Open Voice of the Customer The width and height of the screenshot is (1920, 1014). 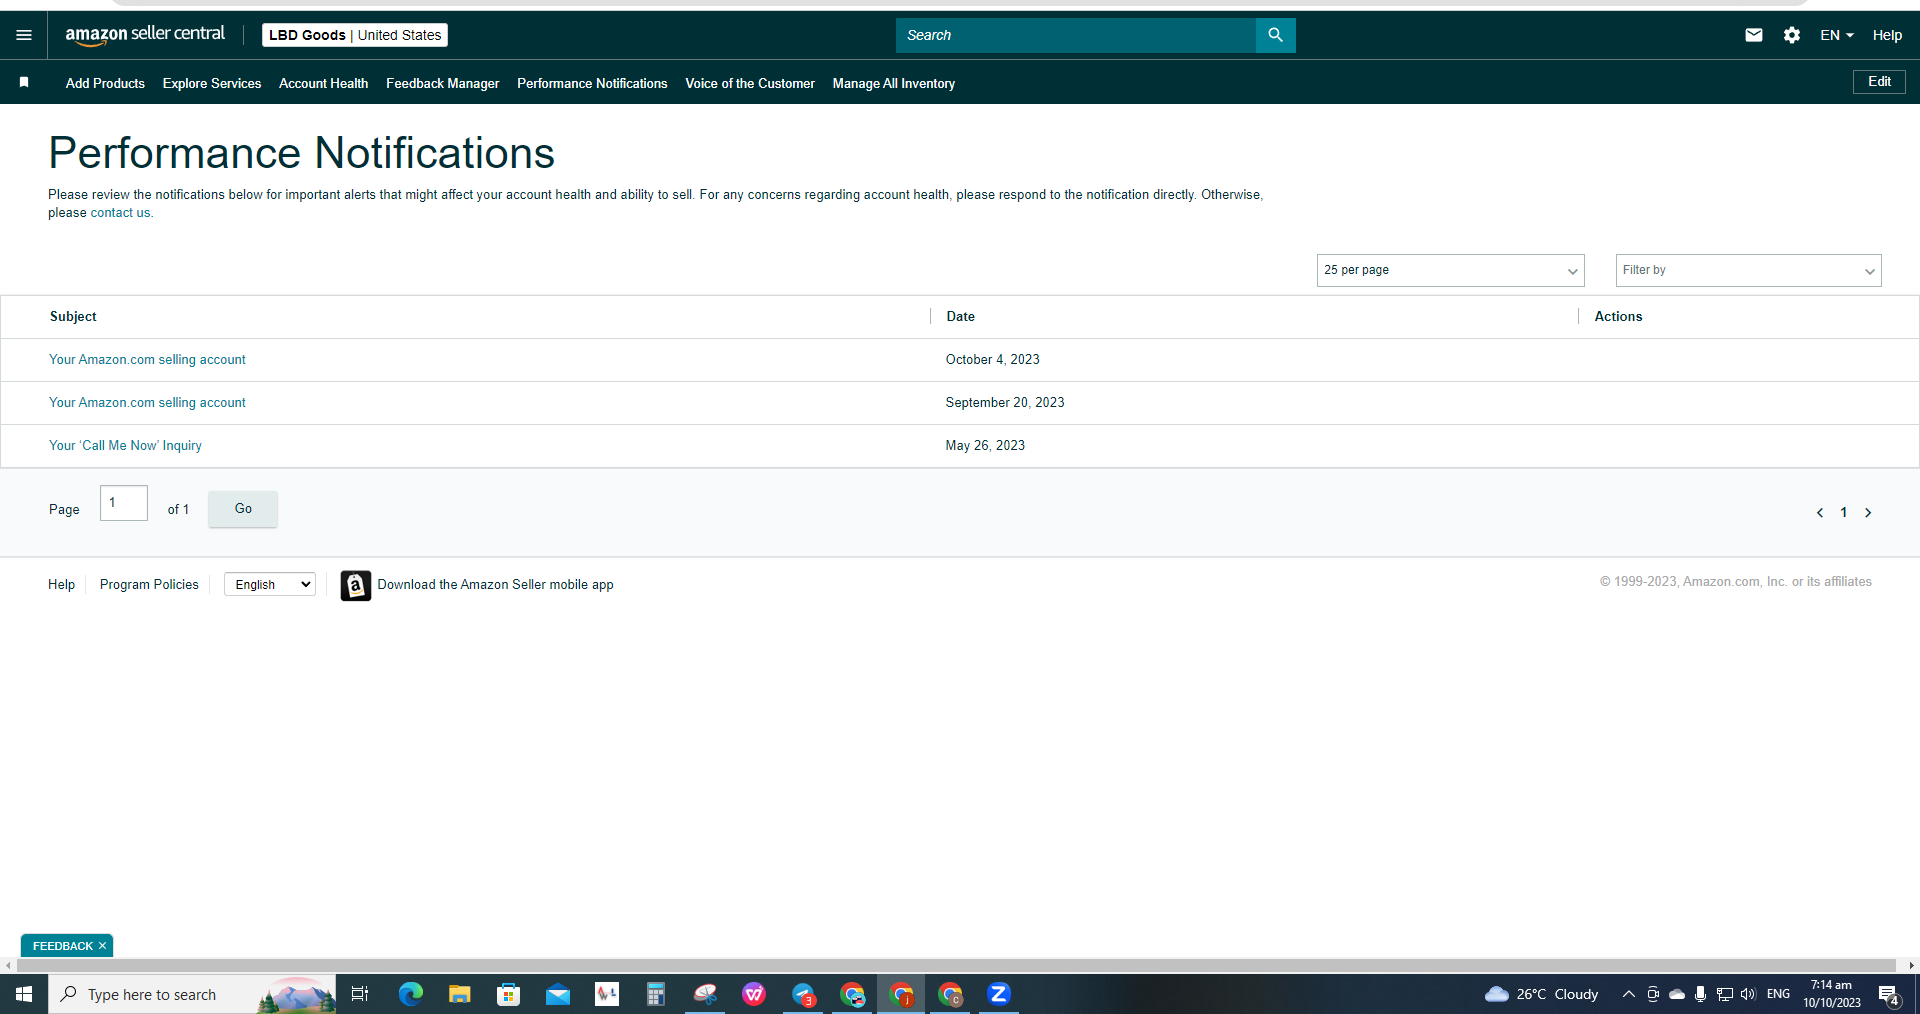pyautogui.click(x=750, y=83)
